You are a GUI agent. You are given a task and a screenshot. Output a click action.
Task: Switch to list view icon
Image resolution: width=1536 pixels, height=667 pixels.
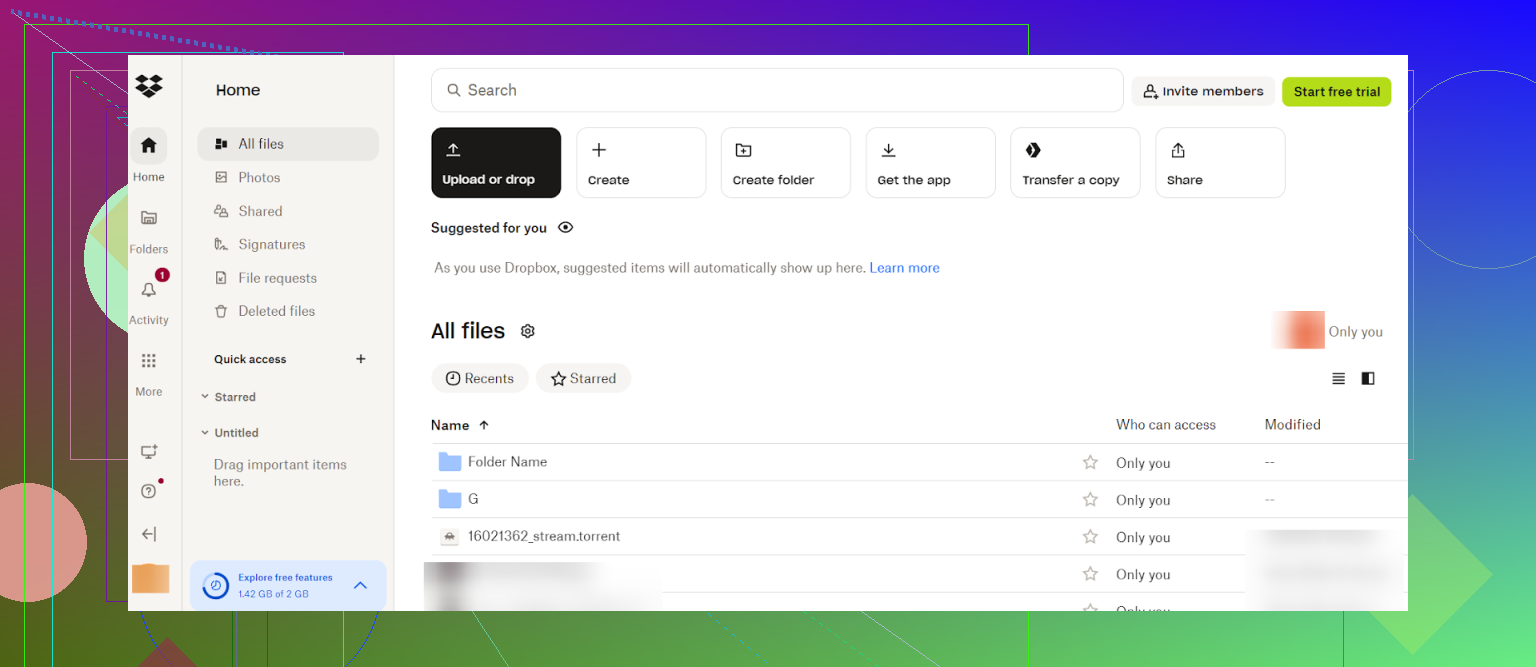pos(1338,378)
